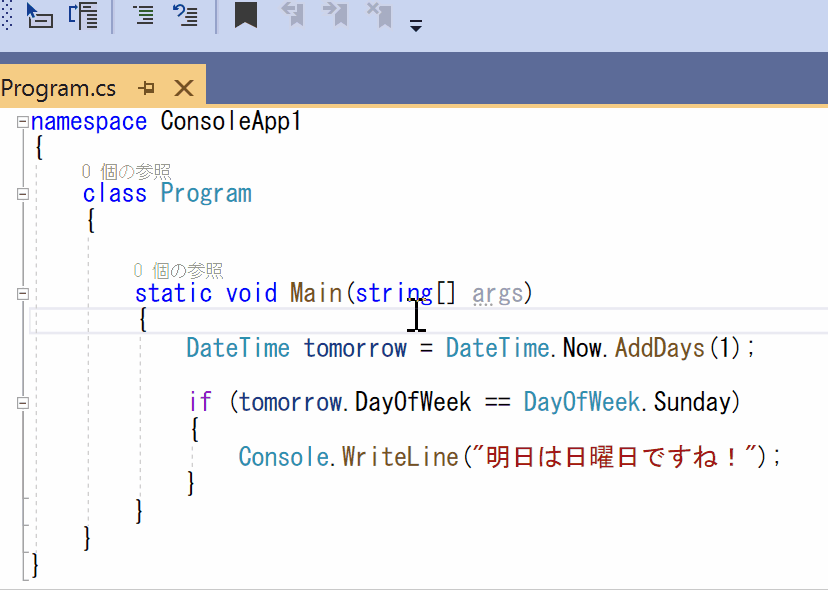
Task: Click the void keyword
Action: pos(251,294)
